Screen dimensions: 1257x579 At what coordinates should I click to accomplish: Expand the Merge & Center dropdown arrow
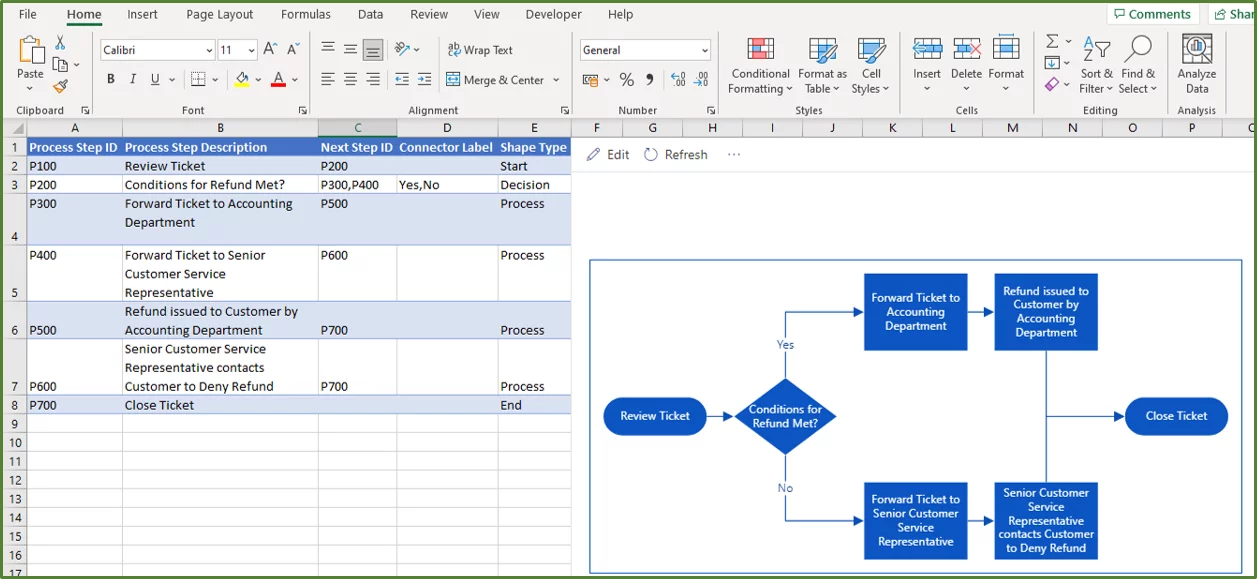556,80
